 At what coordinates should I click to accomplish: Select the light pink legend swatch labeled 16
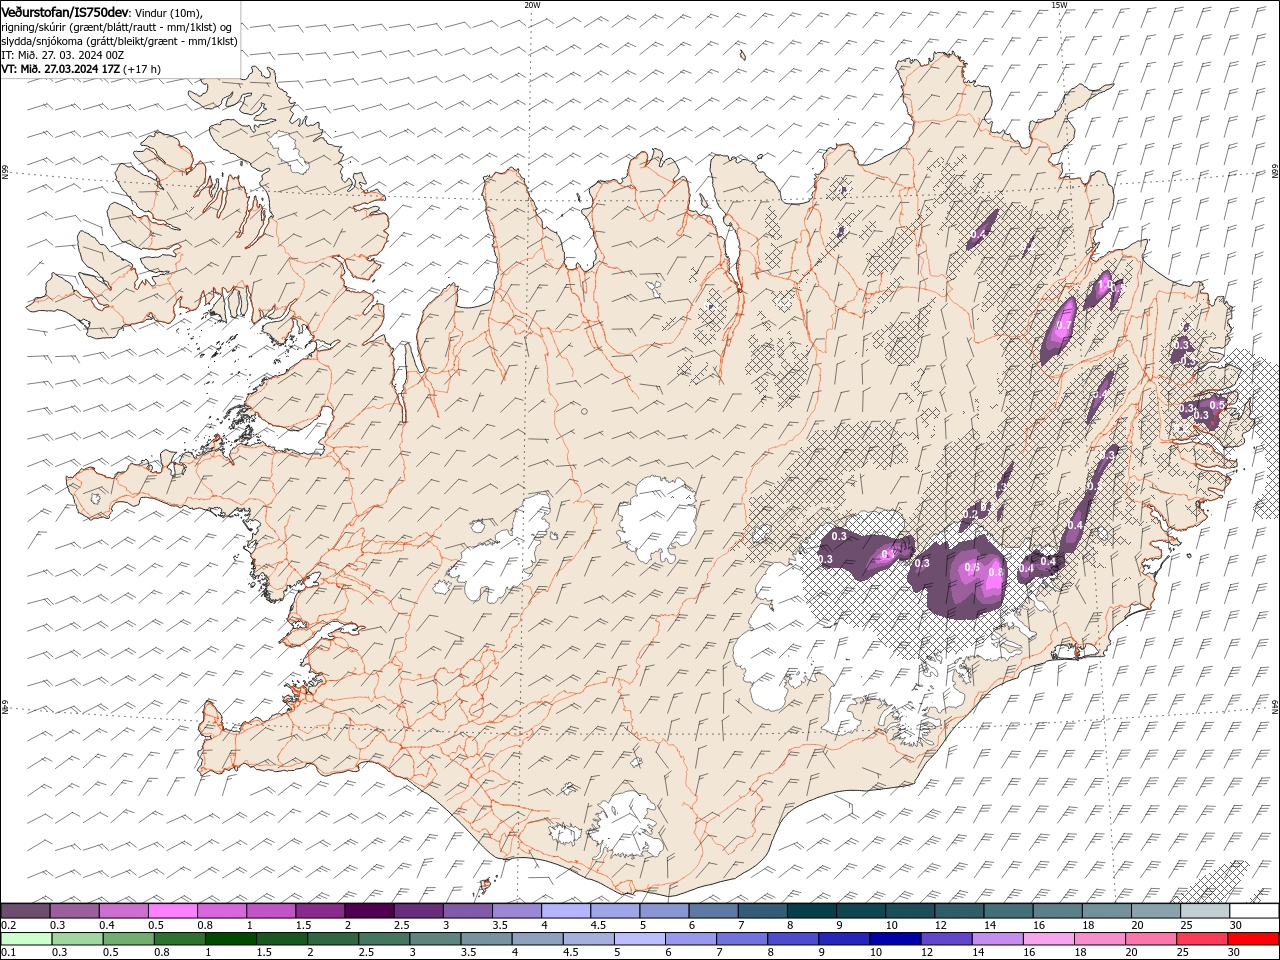[1049, 939]
